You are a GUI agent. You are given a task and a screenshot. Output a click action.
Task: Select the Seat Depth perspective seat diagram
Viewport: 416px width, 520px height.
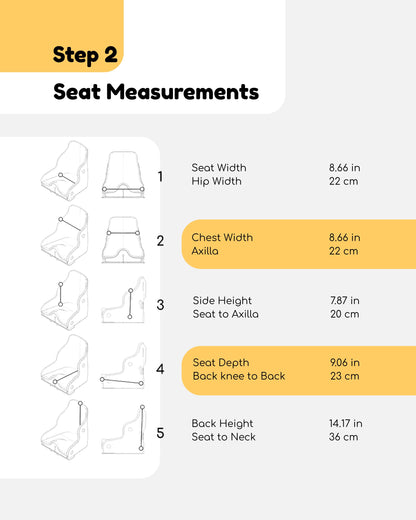tap(65, 365)
